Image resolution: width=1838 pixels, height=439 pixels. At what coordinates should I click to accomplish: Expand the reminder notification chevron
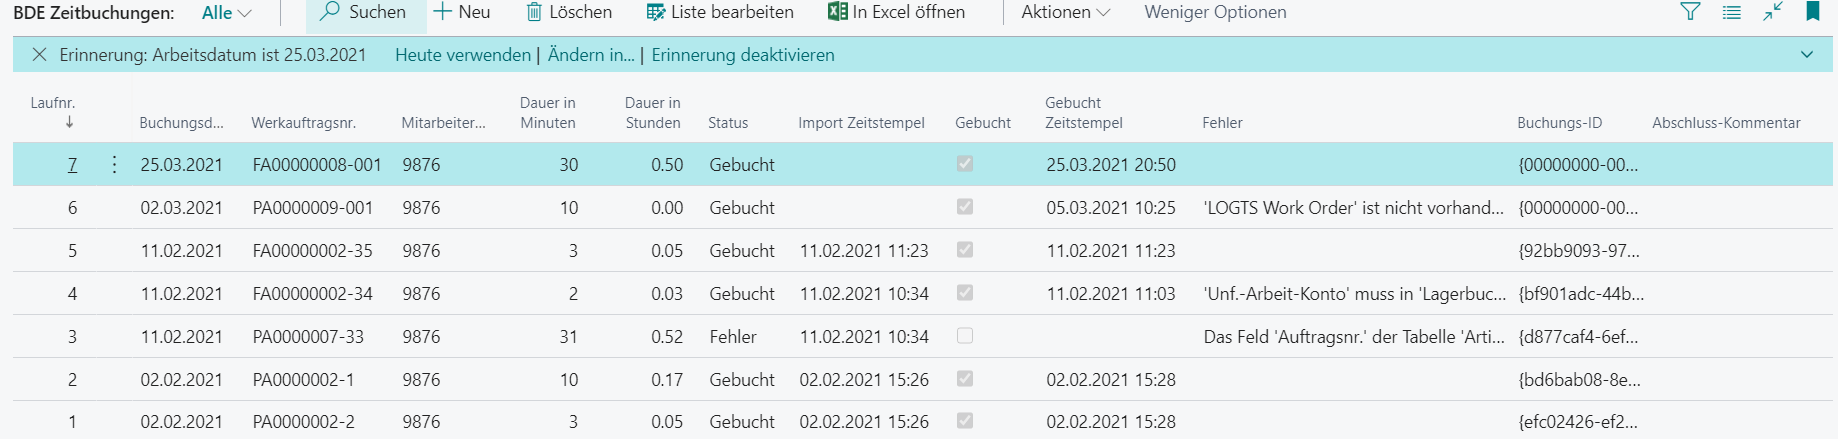pos(1807,55)
